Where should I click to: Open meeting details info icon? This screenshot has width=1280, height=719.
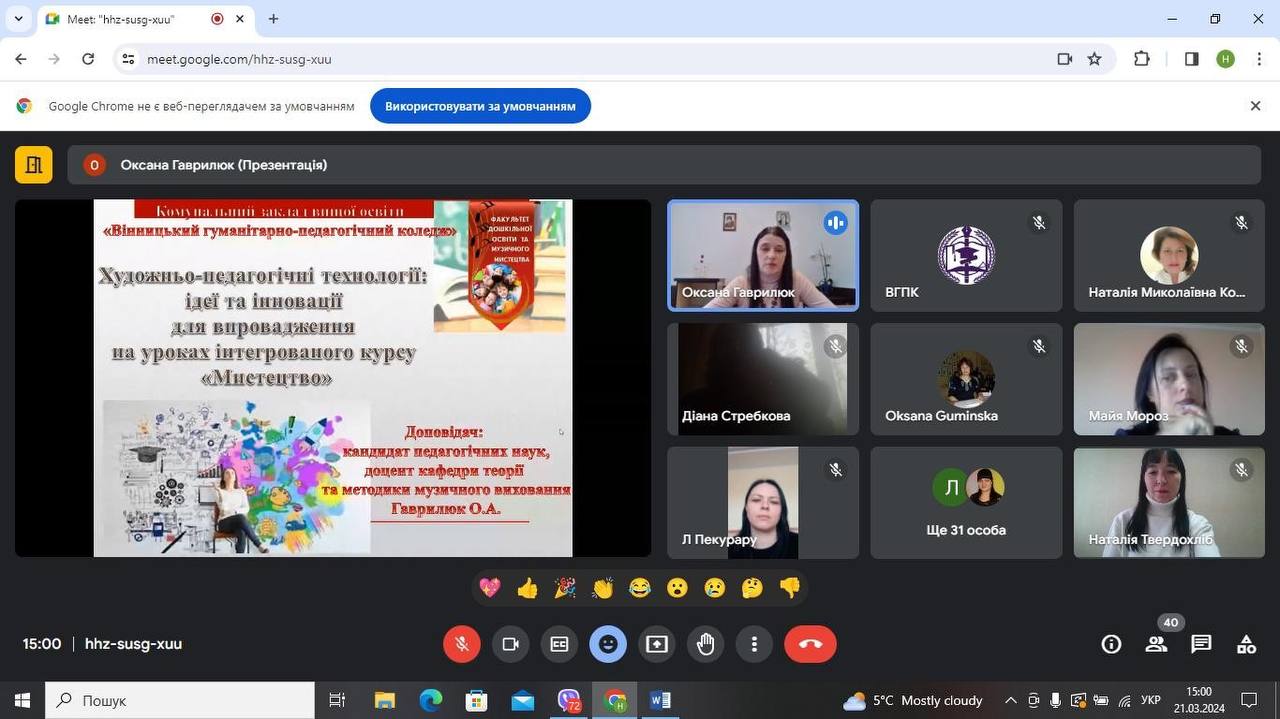(1111, 644)
